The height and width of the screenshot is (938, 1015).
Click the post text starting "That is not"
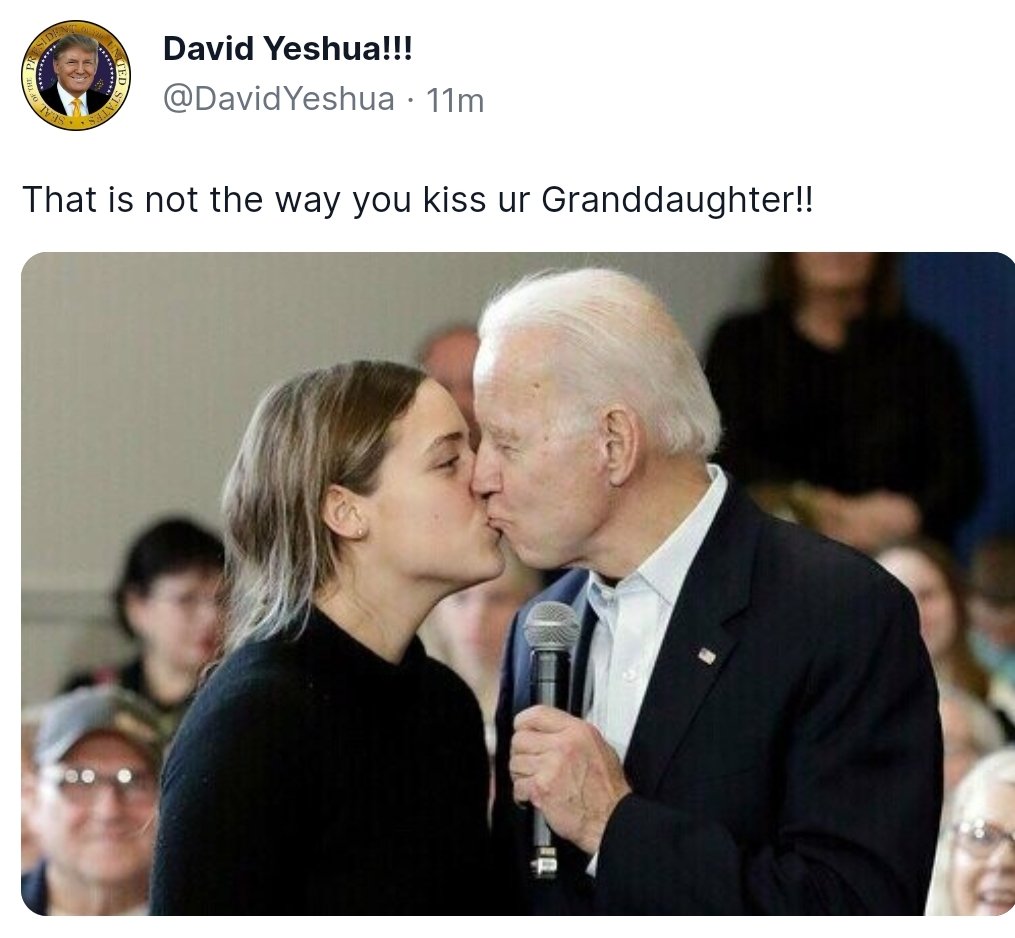pyautogui.click(x=418, y=199)
